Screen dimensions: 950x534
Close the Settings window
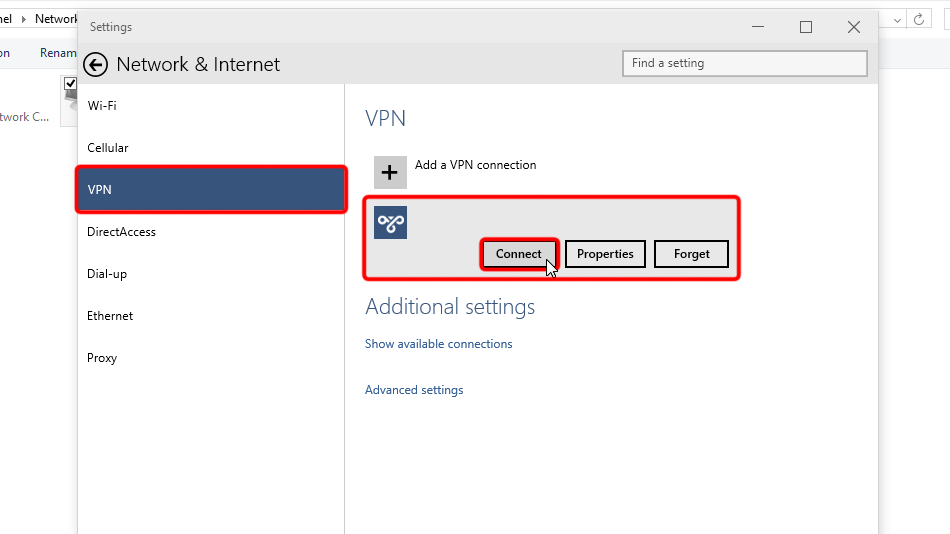coord(854,27)
